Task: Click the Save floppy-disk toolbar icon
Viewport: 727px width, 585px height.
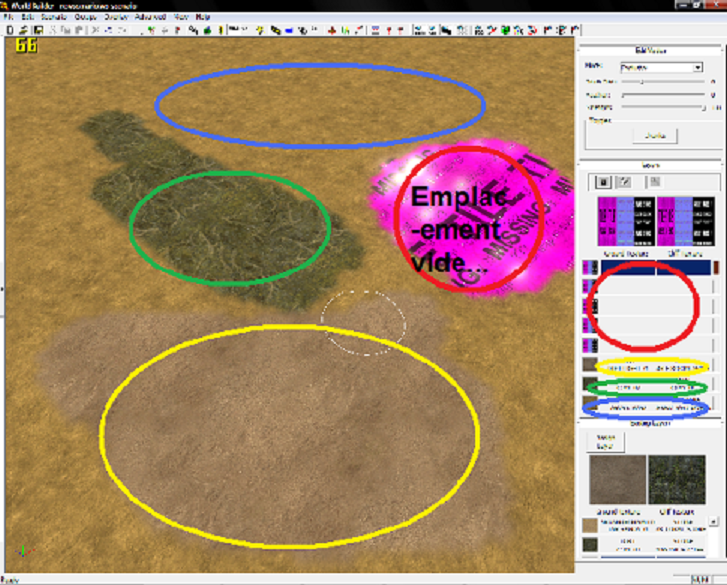Action: [x=38, y=30]
